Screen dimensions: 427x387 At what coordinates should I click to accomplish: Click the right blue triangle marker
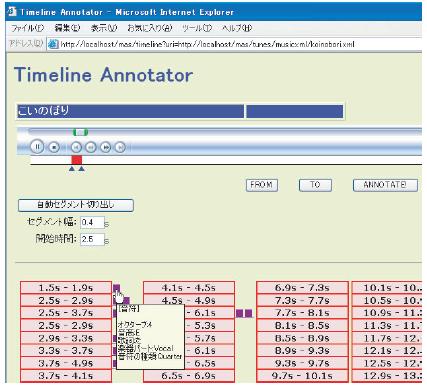(x=81, y=169)
